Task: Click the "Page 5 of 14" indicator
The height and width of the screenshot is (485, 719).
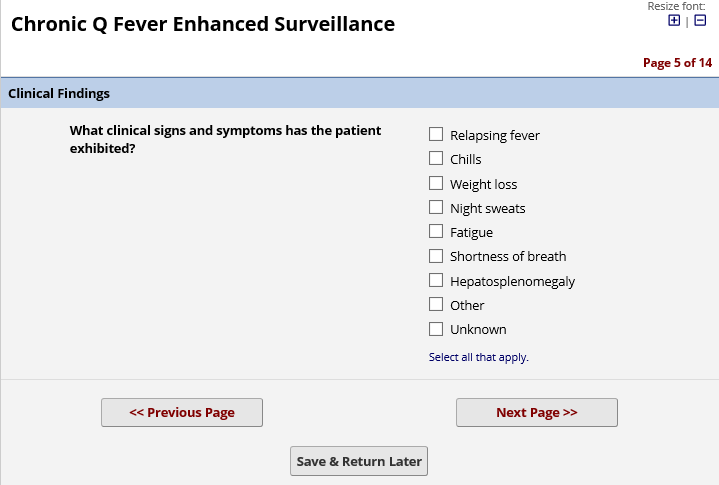Action: pyautogui.click(x=677, y=63)
